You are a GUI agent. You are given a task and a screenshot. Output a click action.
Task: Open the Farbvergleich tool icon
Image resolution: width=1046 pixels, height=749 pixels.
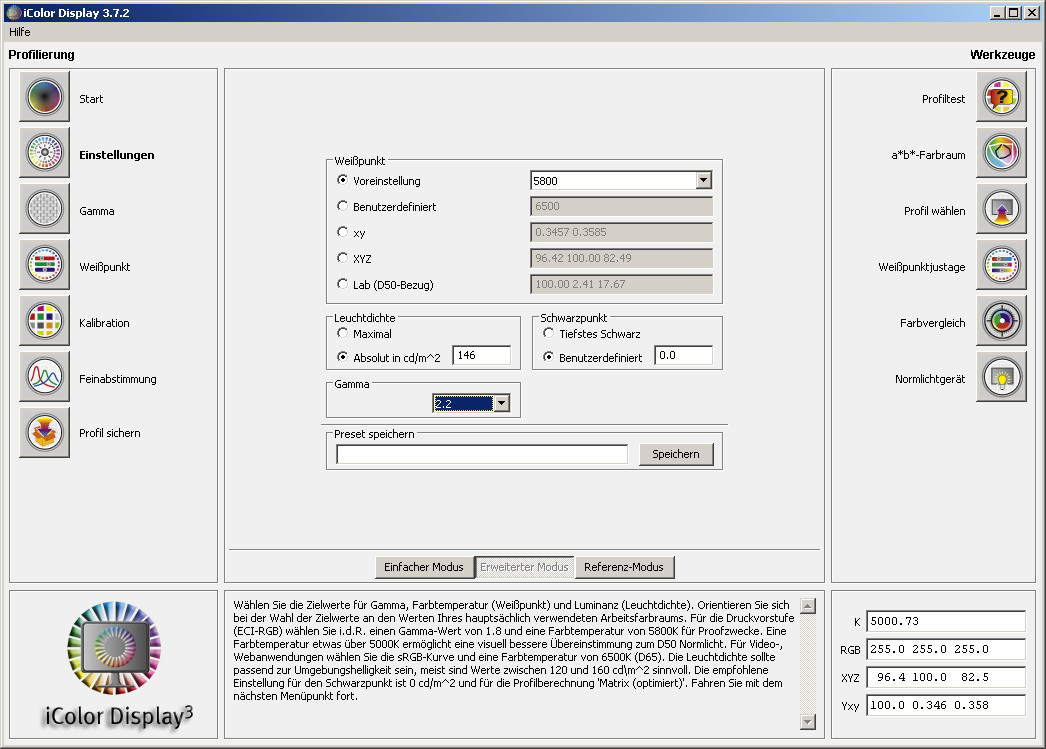1001,322
